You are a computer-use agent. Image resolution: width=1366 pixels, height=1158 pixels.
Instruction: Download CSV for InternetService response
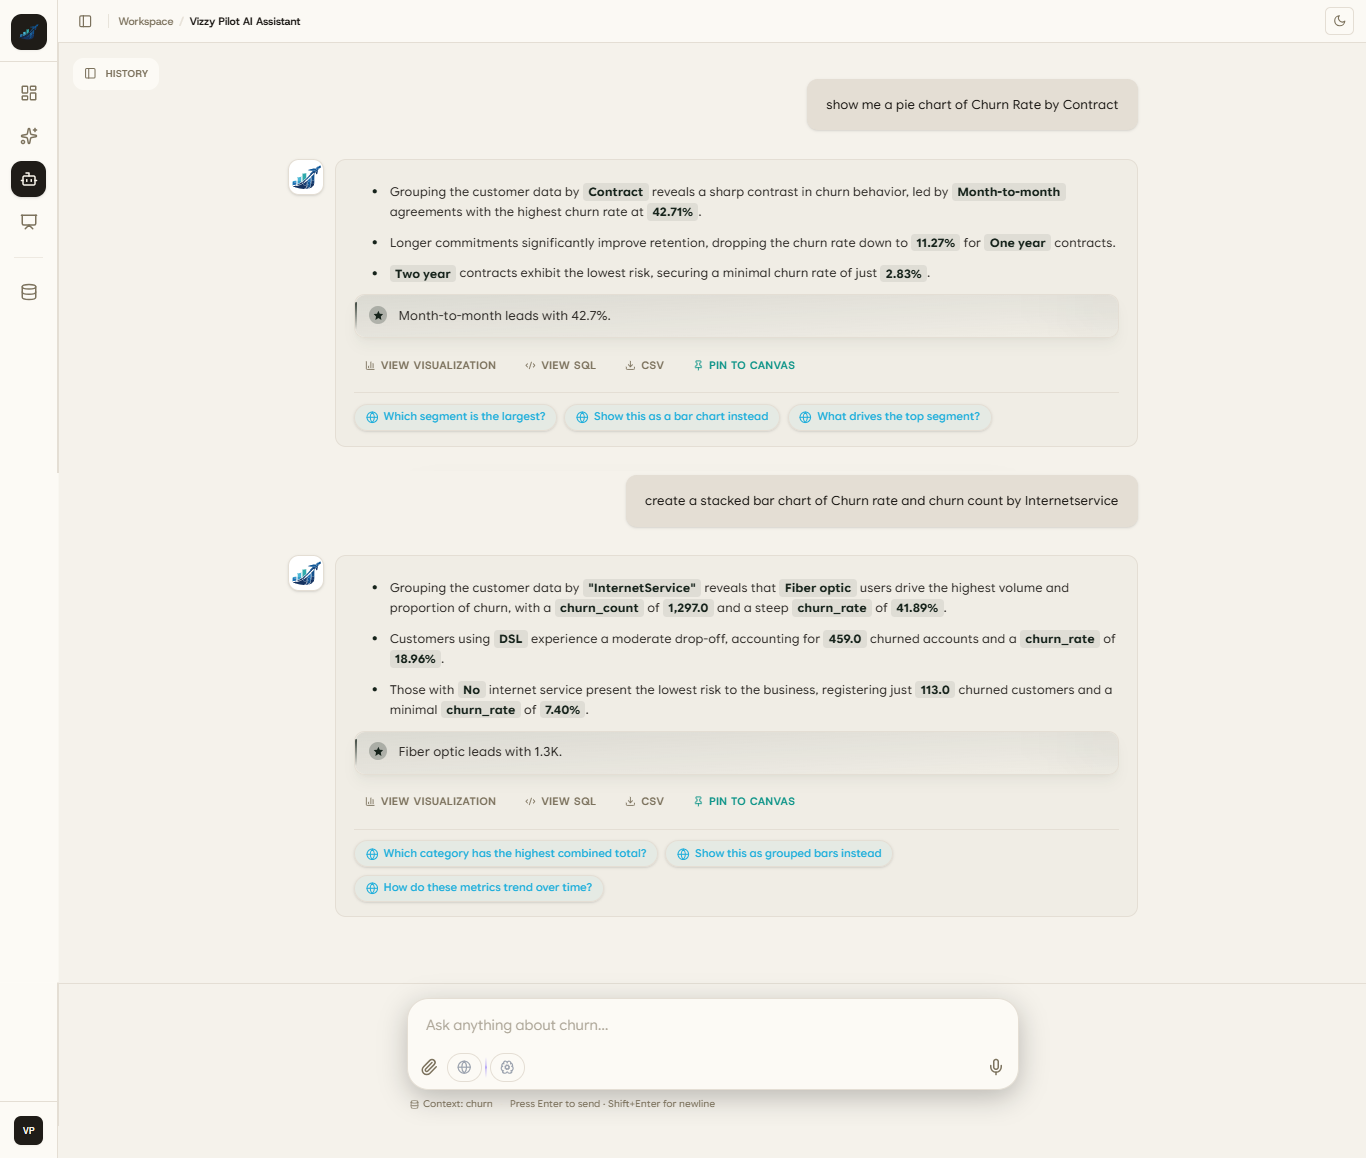click(644, 802)
